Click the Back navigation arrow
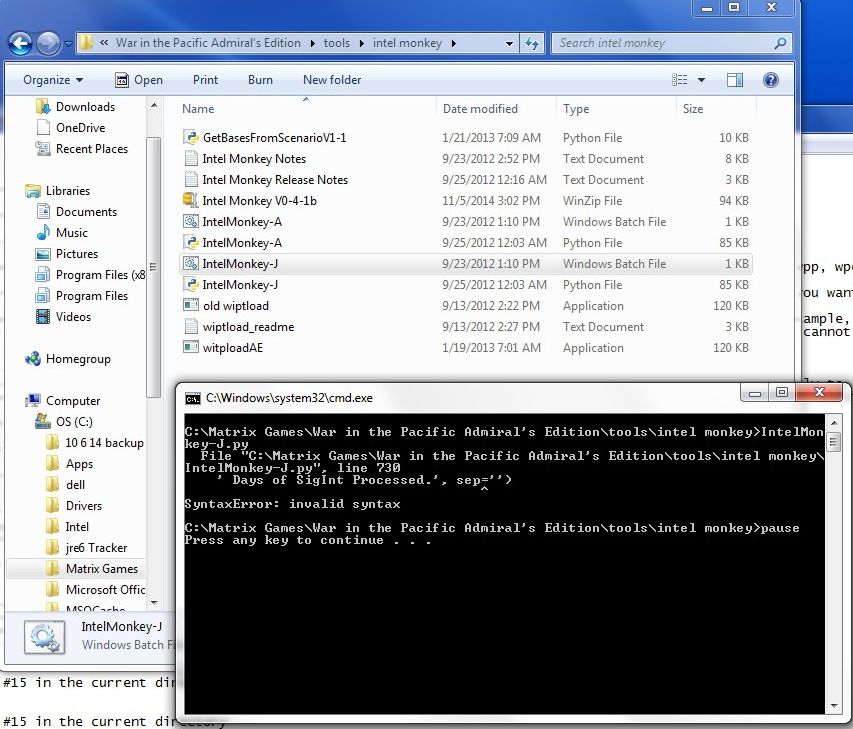 20,44
